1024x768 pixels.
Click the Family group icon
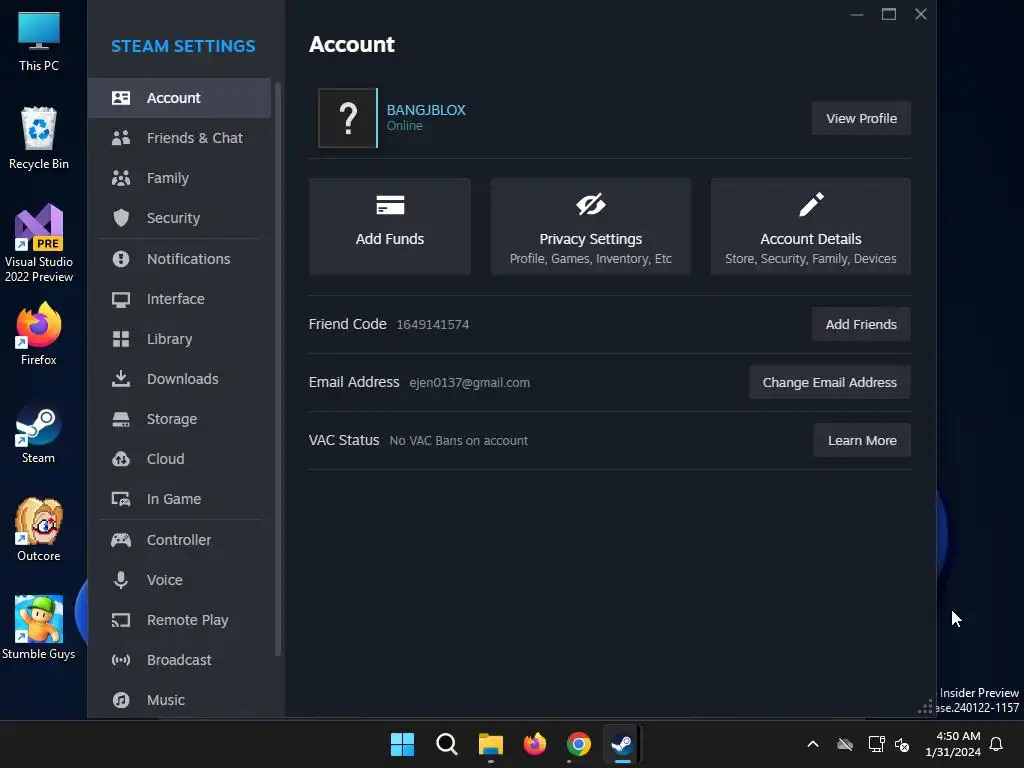pos(121,178)
